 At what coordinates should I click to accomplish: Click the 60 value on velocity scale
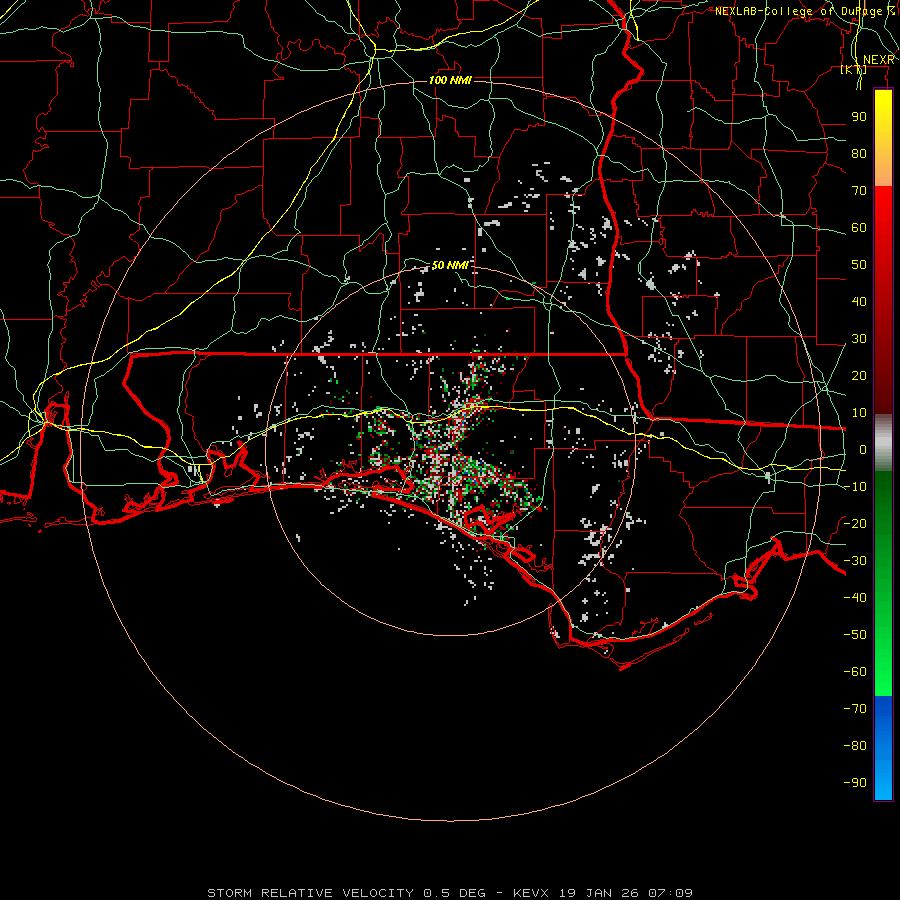click(859, 228)
